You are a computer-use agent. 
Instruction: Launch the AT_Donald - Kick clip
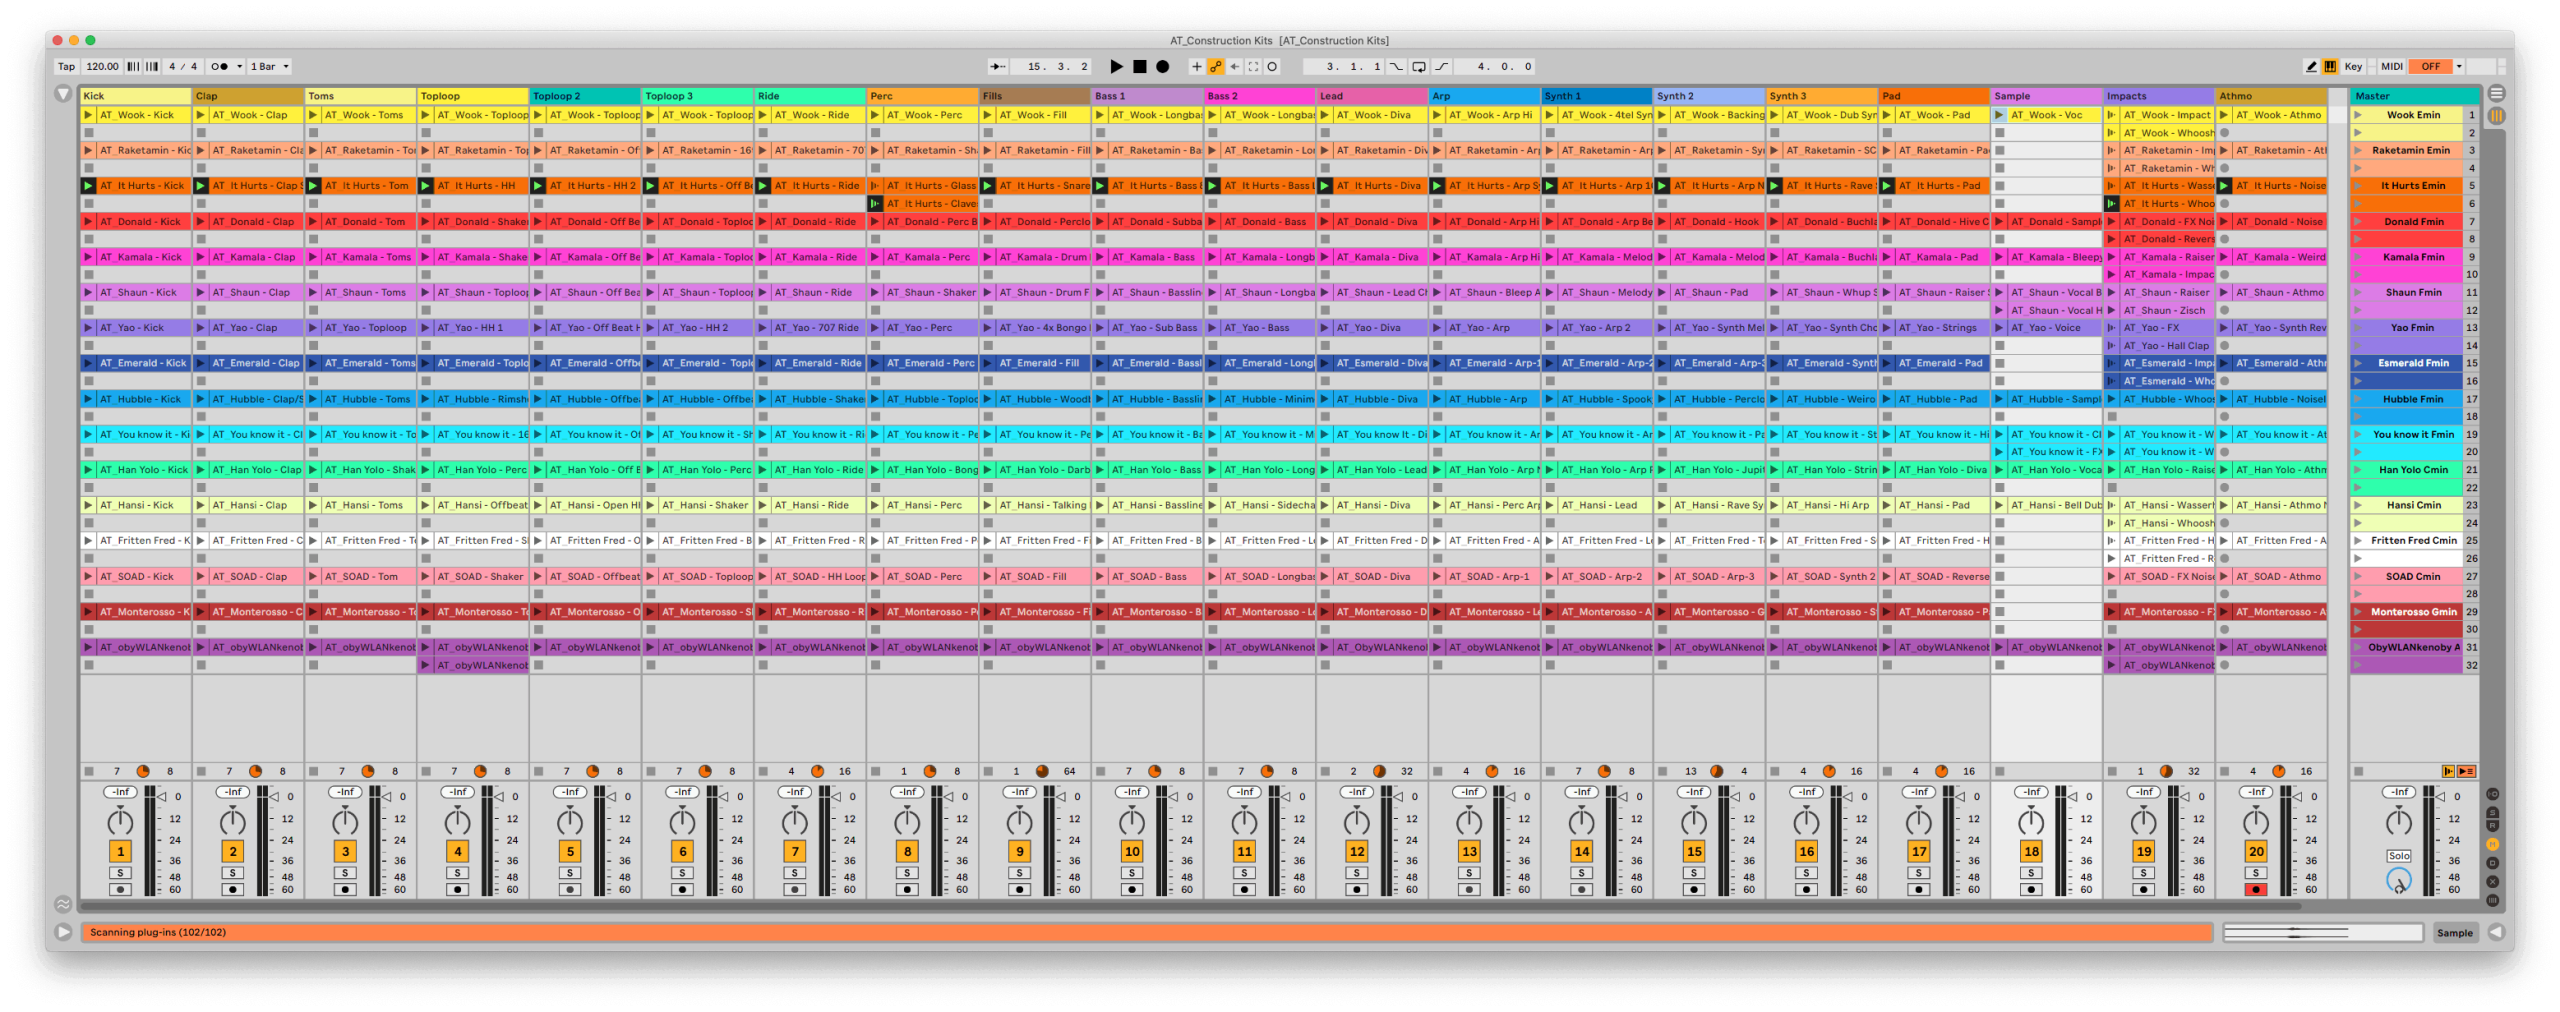[x=89, y=222]
